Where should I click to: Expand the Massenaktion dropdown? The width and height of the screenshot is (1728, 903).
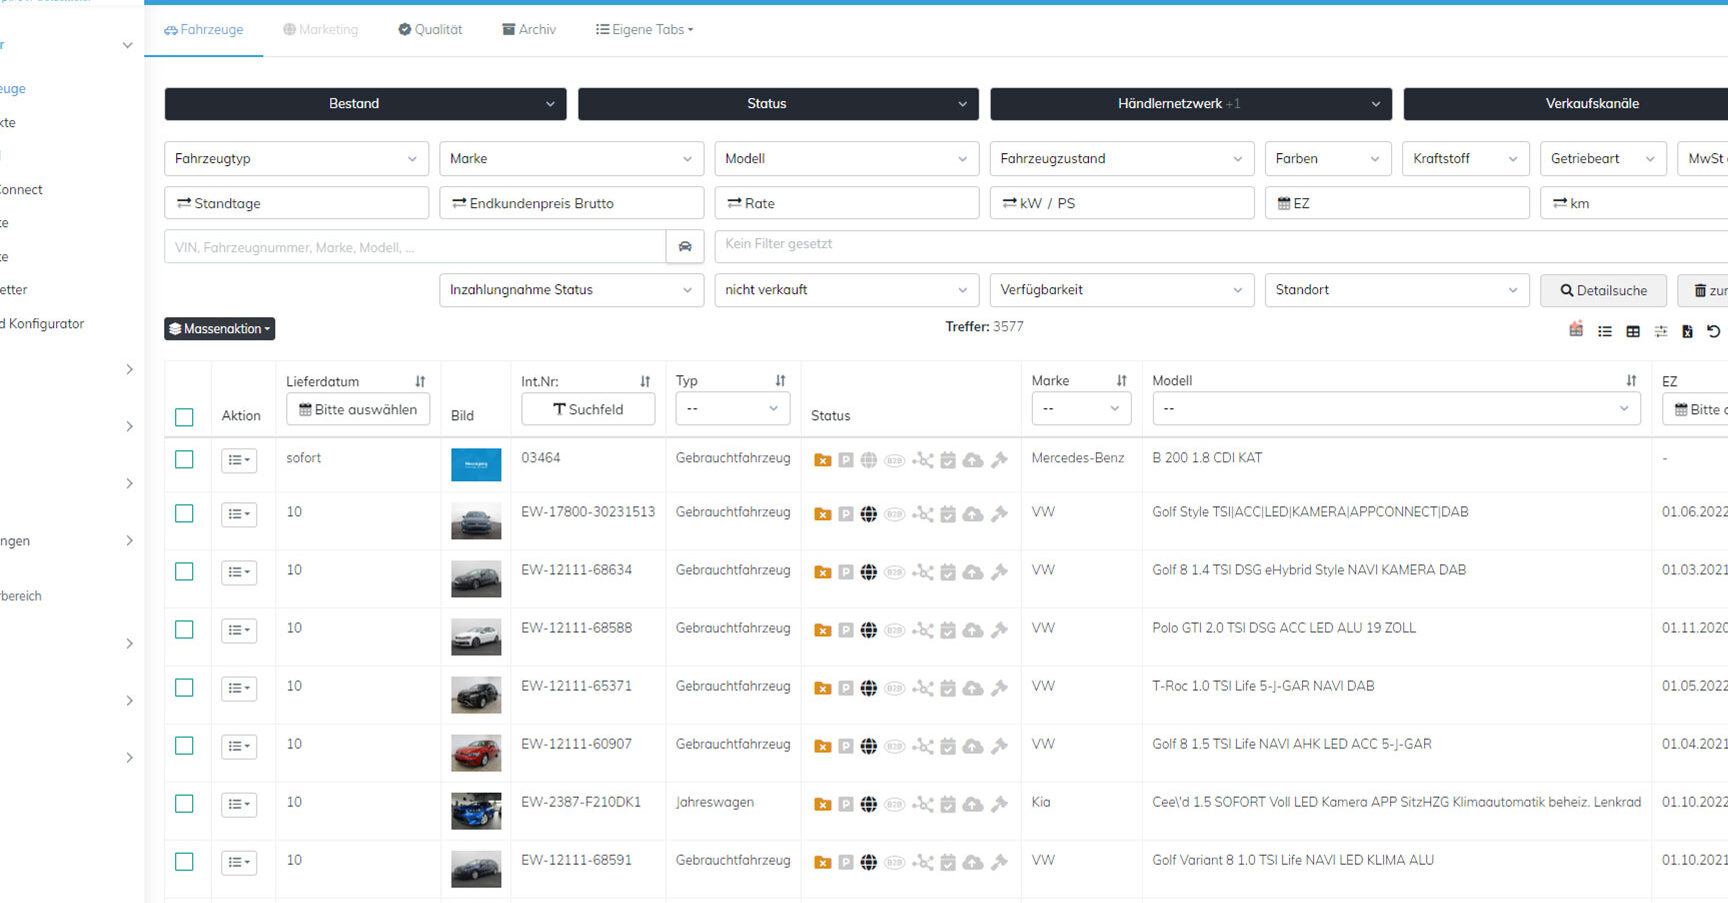click(219, 328)
